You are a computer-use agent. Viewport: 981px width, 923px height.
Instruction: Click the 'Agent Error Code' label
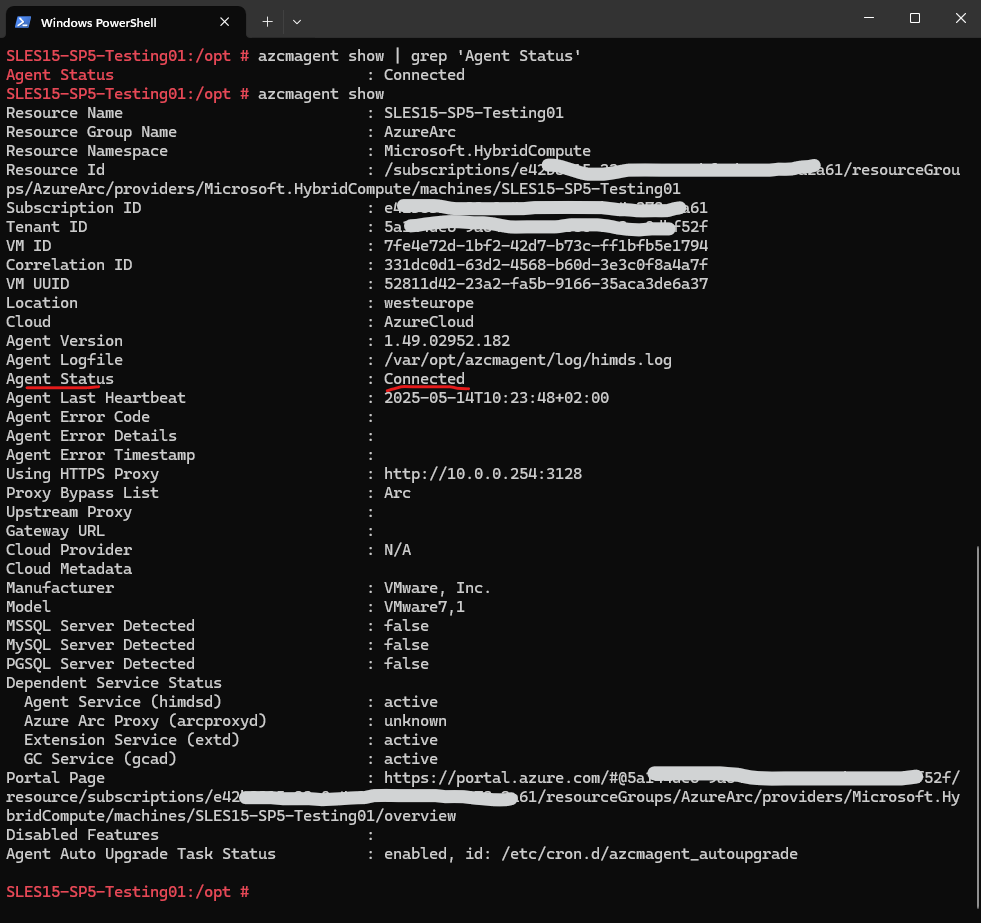(x=78, y=417)
